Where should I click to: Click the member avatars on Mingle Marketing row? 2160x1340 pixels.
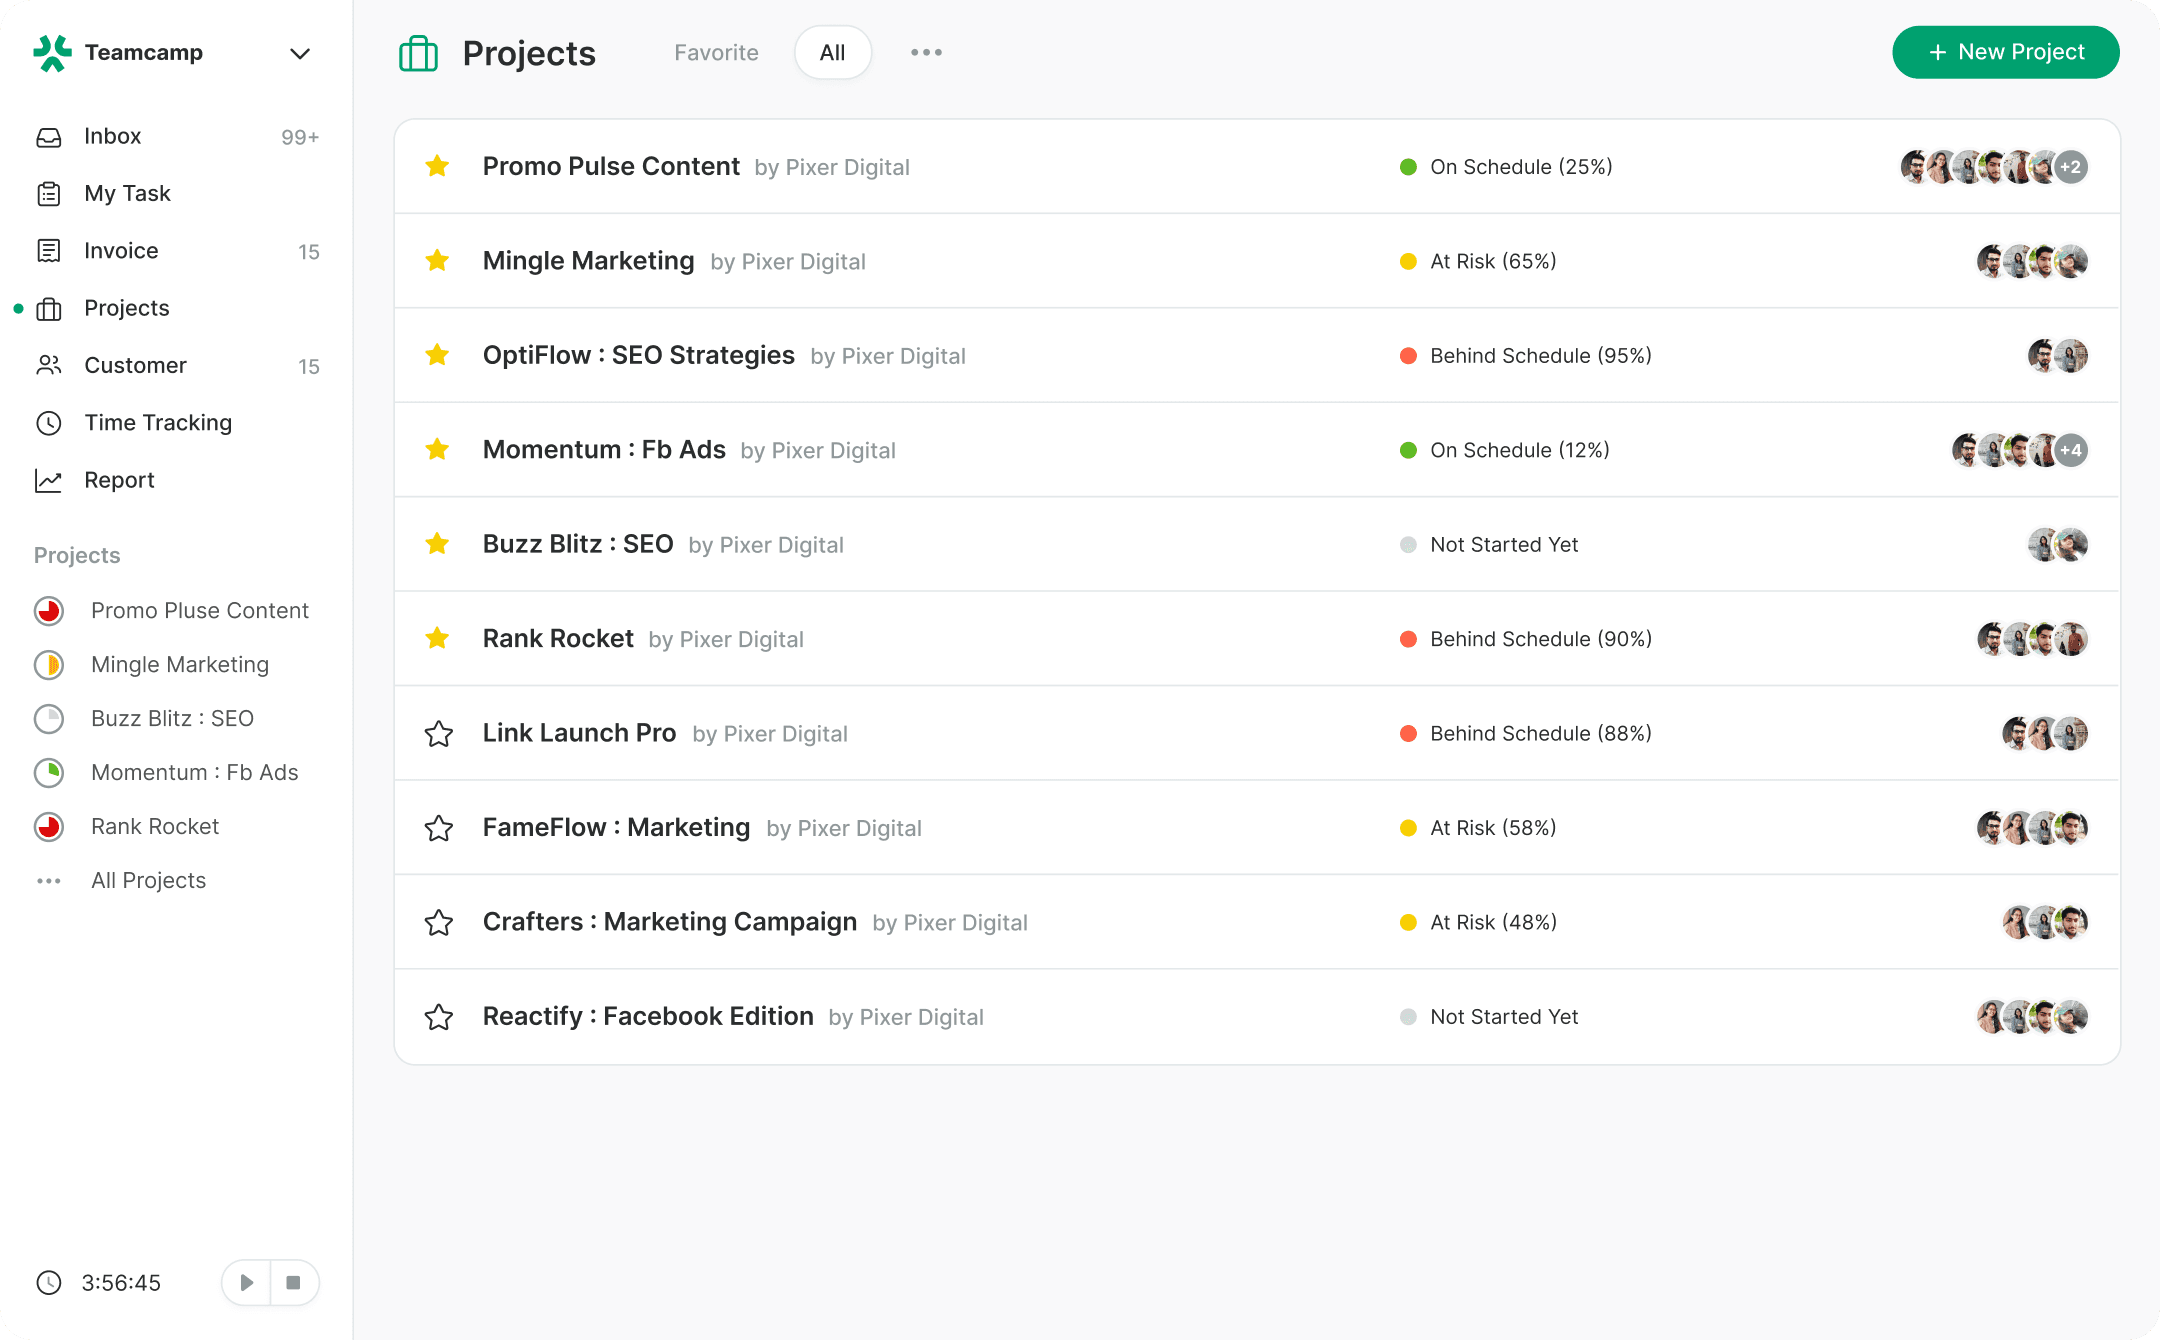tap(2032, 261)
